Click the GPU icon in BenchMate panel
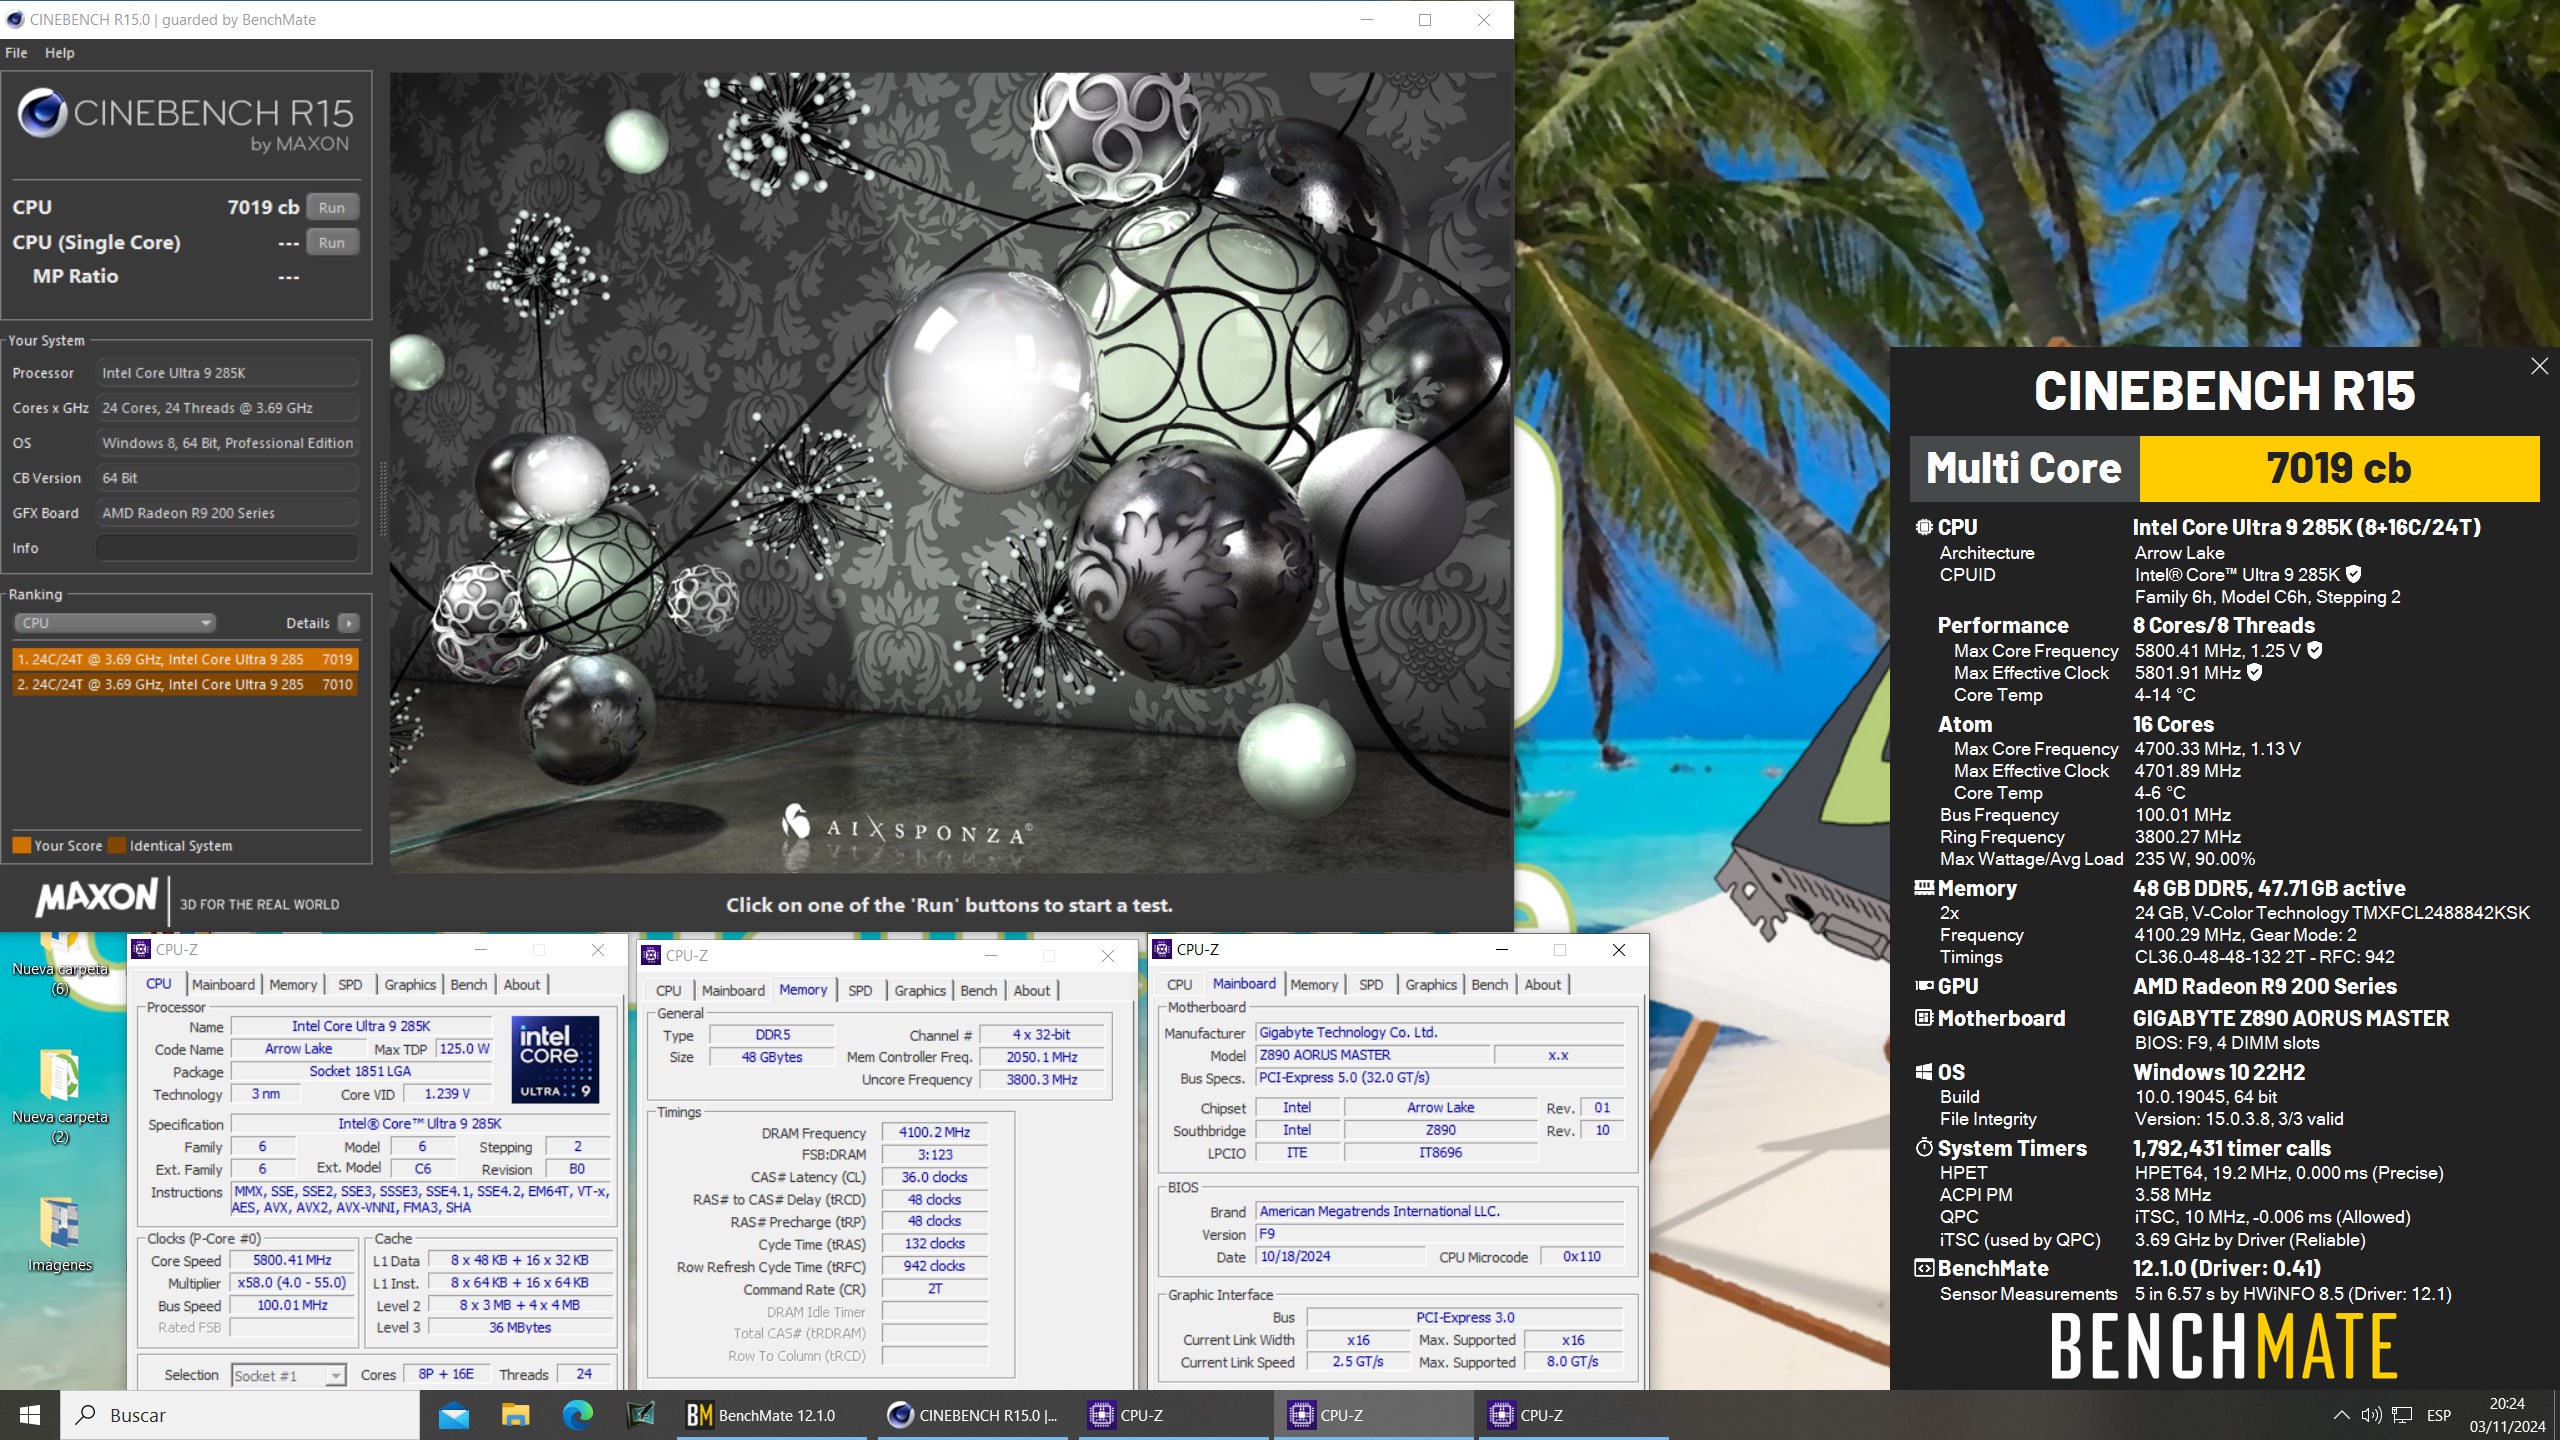The width and height of the screenshot is (2560, 1440). click(1924, 986)
